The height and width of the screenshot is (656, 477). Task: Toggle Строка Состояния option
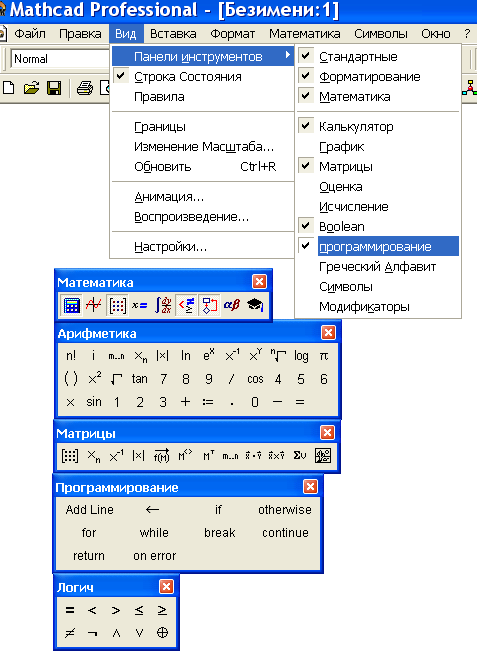coord(203,77)
